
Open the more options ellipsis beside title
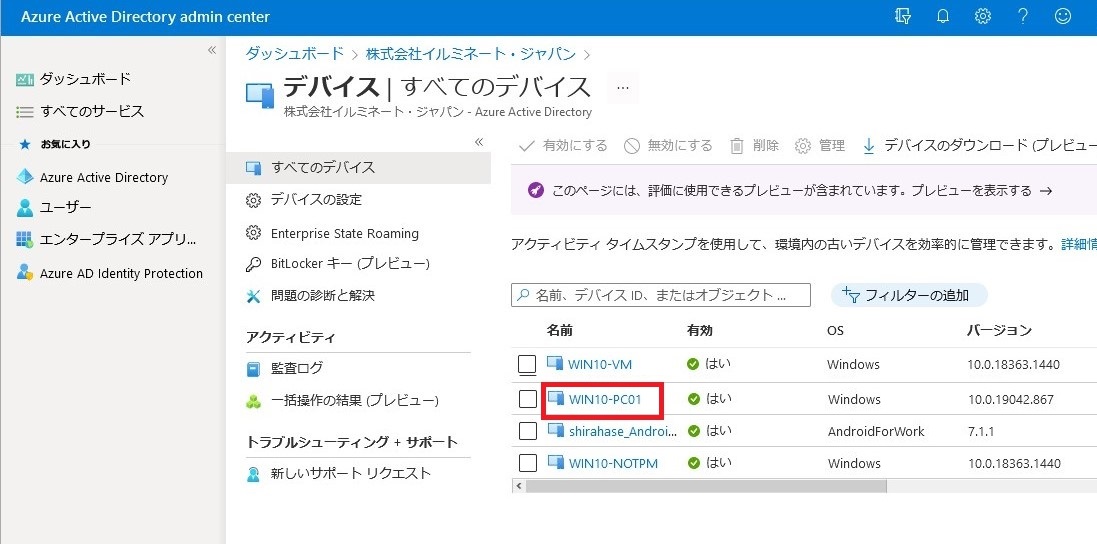pos(623,88)
